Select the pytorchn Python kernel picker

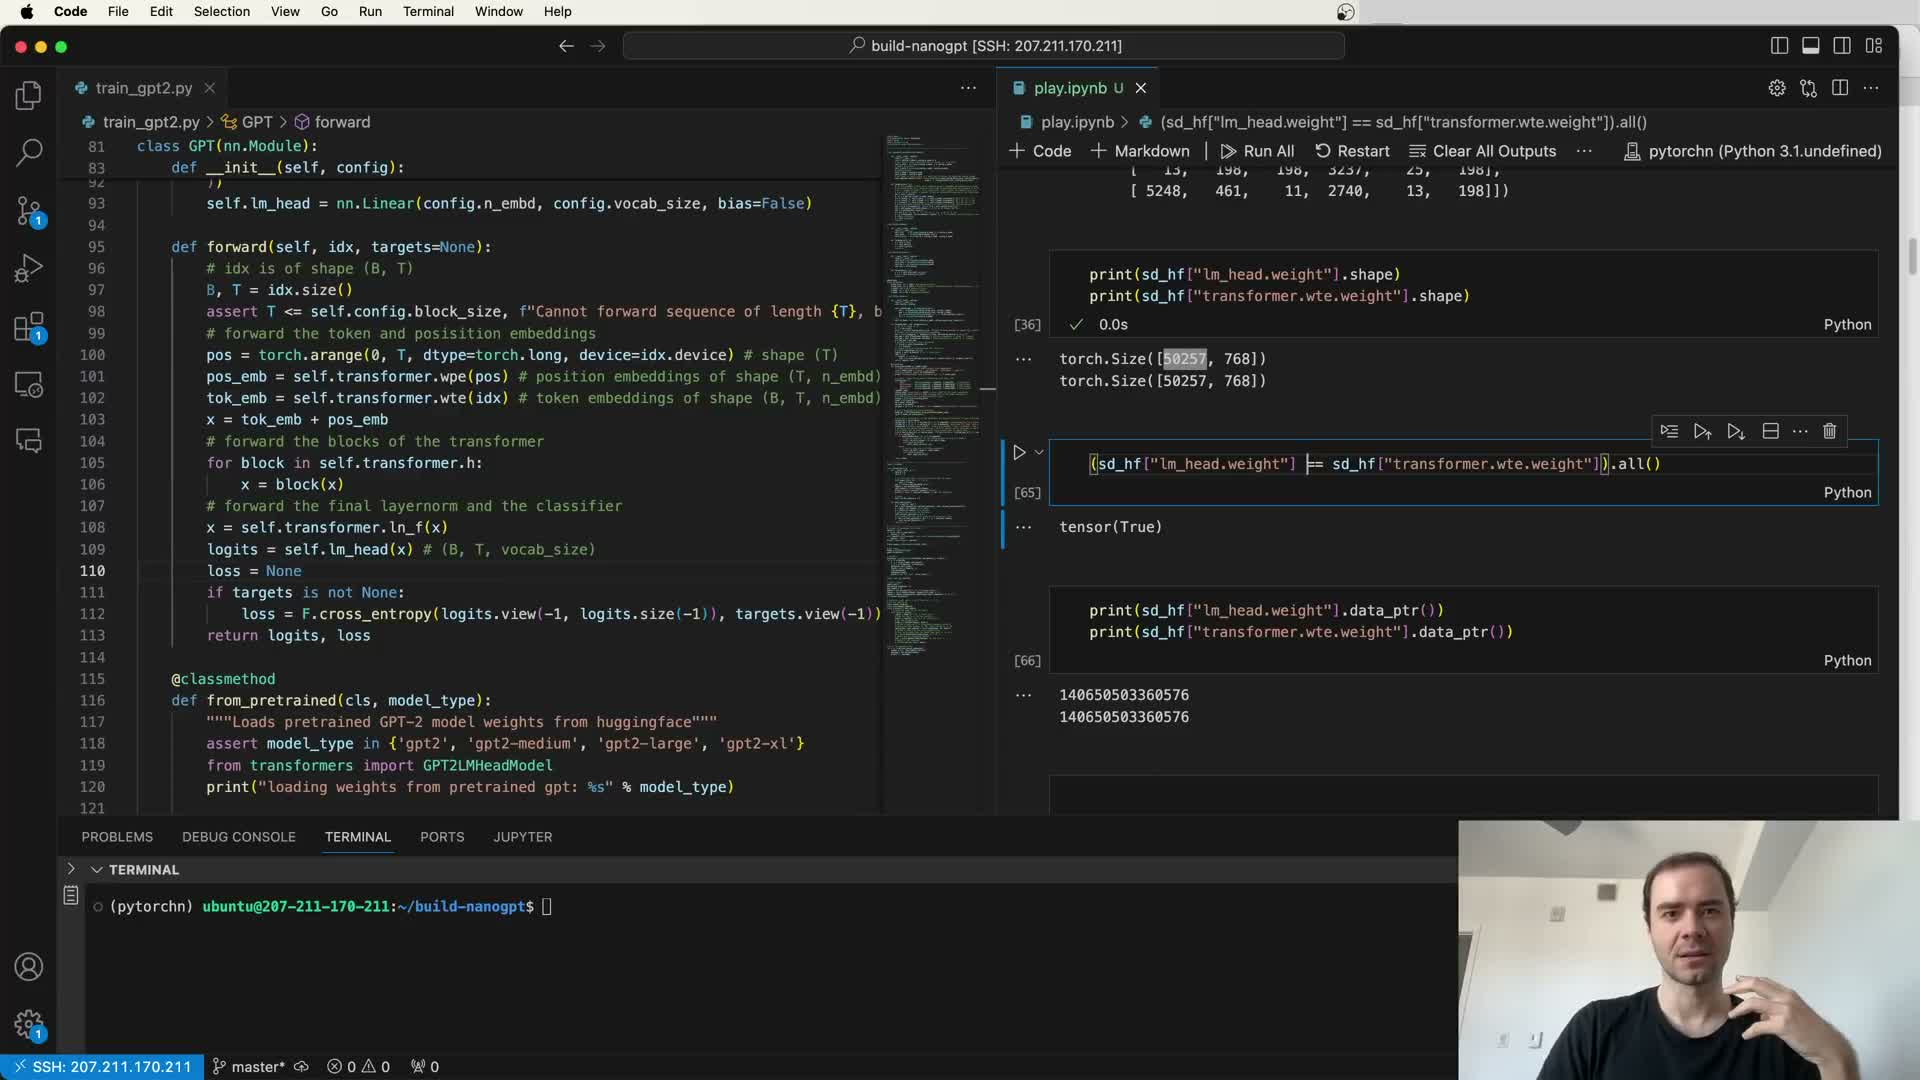pyautogui.click(x=1752, y=151)
